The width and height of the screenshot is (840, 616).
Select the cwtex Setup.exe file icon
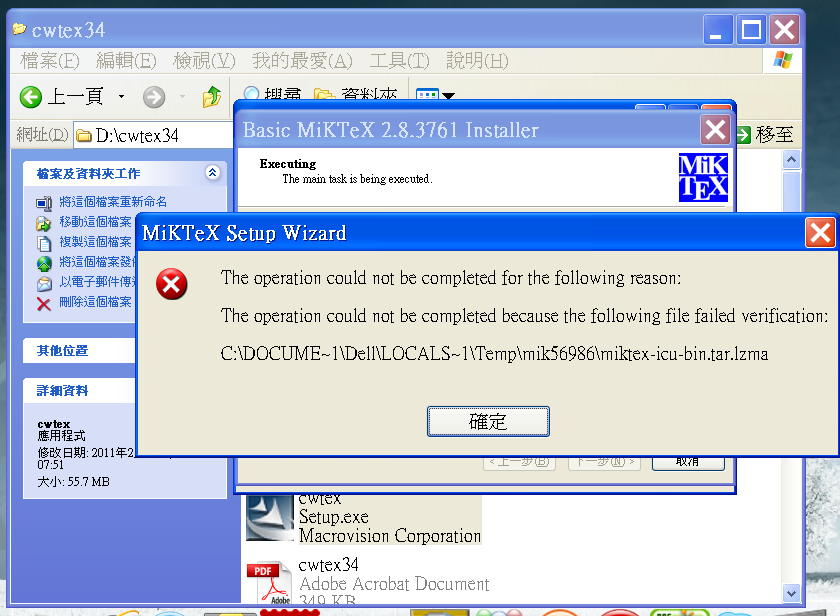[x=269, y=519]
